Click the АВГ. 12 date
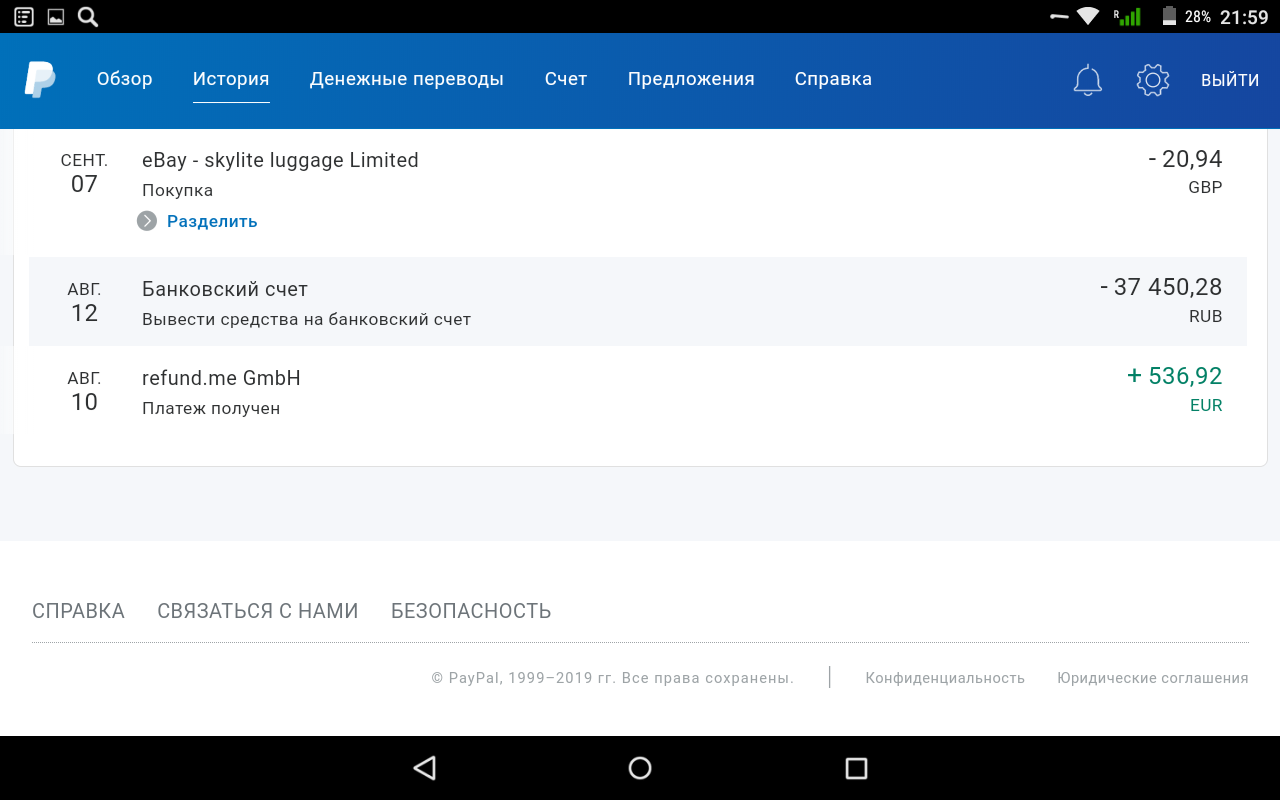This screenshot has width=1280, height=800. click(84, 302)
